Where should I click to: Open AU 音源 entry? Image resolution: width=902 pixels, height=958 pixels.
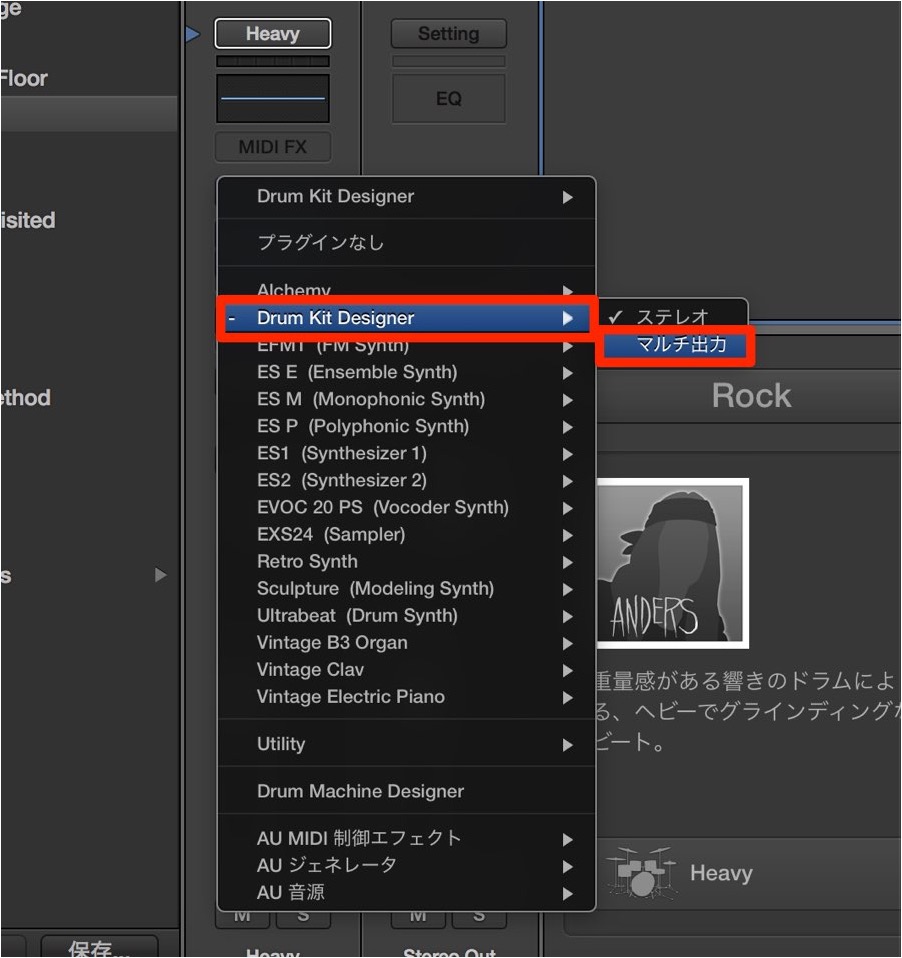pos(406,893)
